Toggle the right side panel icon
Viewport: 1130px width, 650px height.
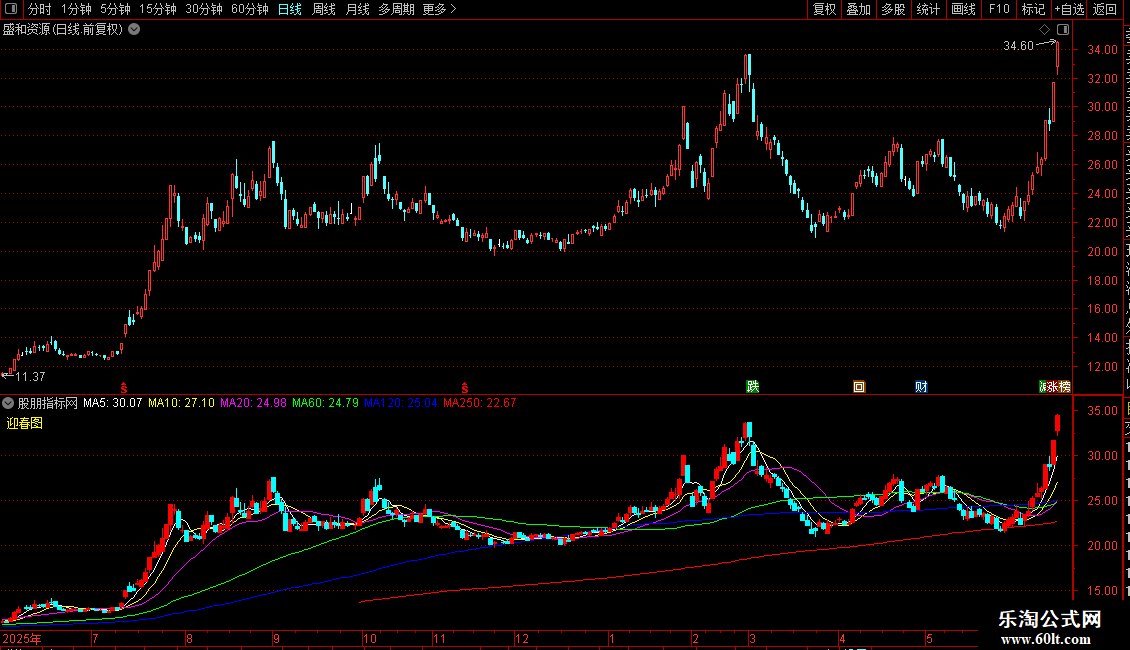click(1063, 30)
